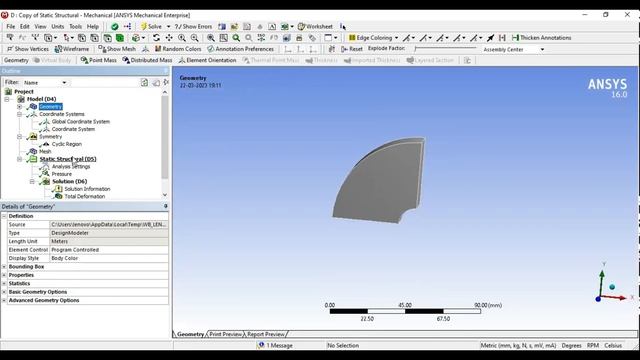The image size is (640, 360).
Task: Open the Edit menu
Action: point(25,27)
